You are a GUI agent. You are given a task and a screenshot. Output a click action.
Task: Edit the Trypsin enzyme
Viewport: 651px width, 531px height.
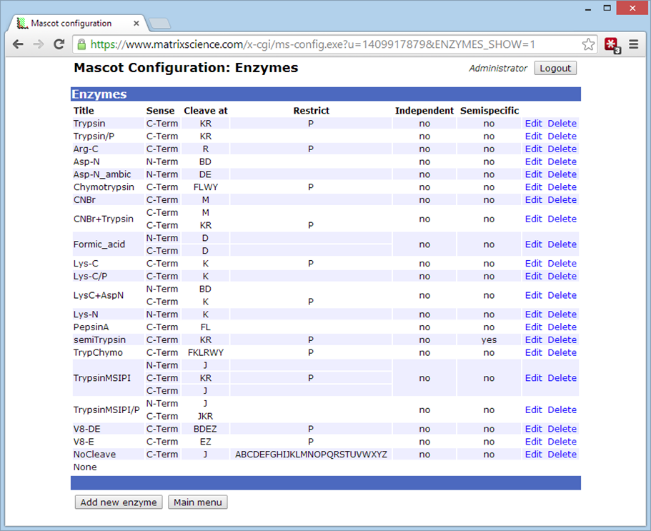[533, 124]
